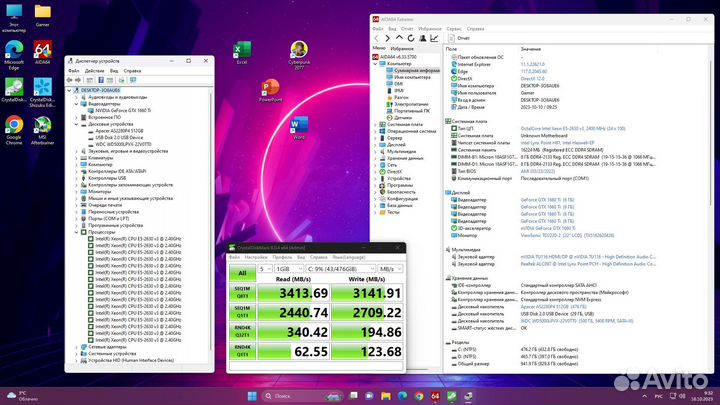This screenshot has width=720, height=405.
Task: Click the scan hardware monitor icon in Device Manager
Action: [x=133, y=80]
